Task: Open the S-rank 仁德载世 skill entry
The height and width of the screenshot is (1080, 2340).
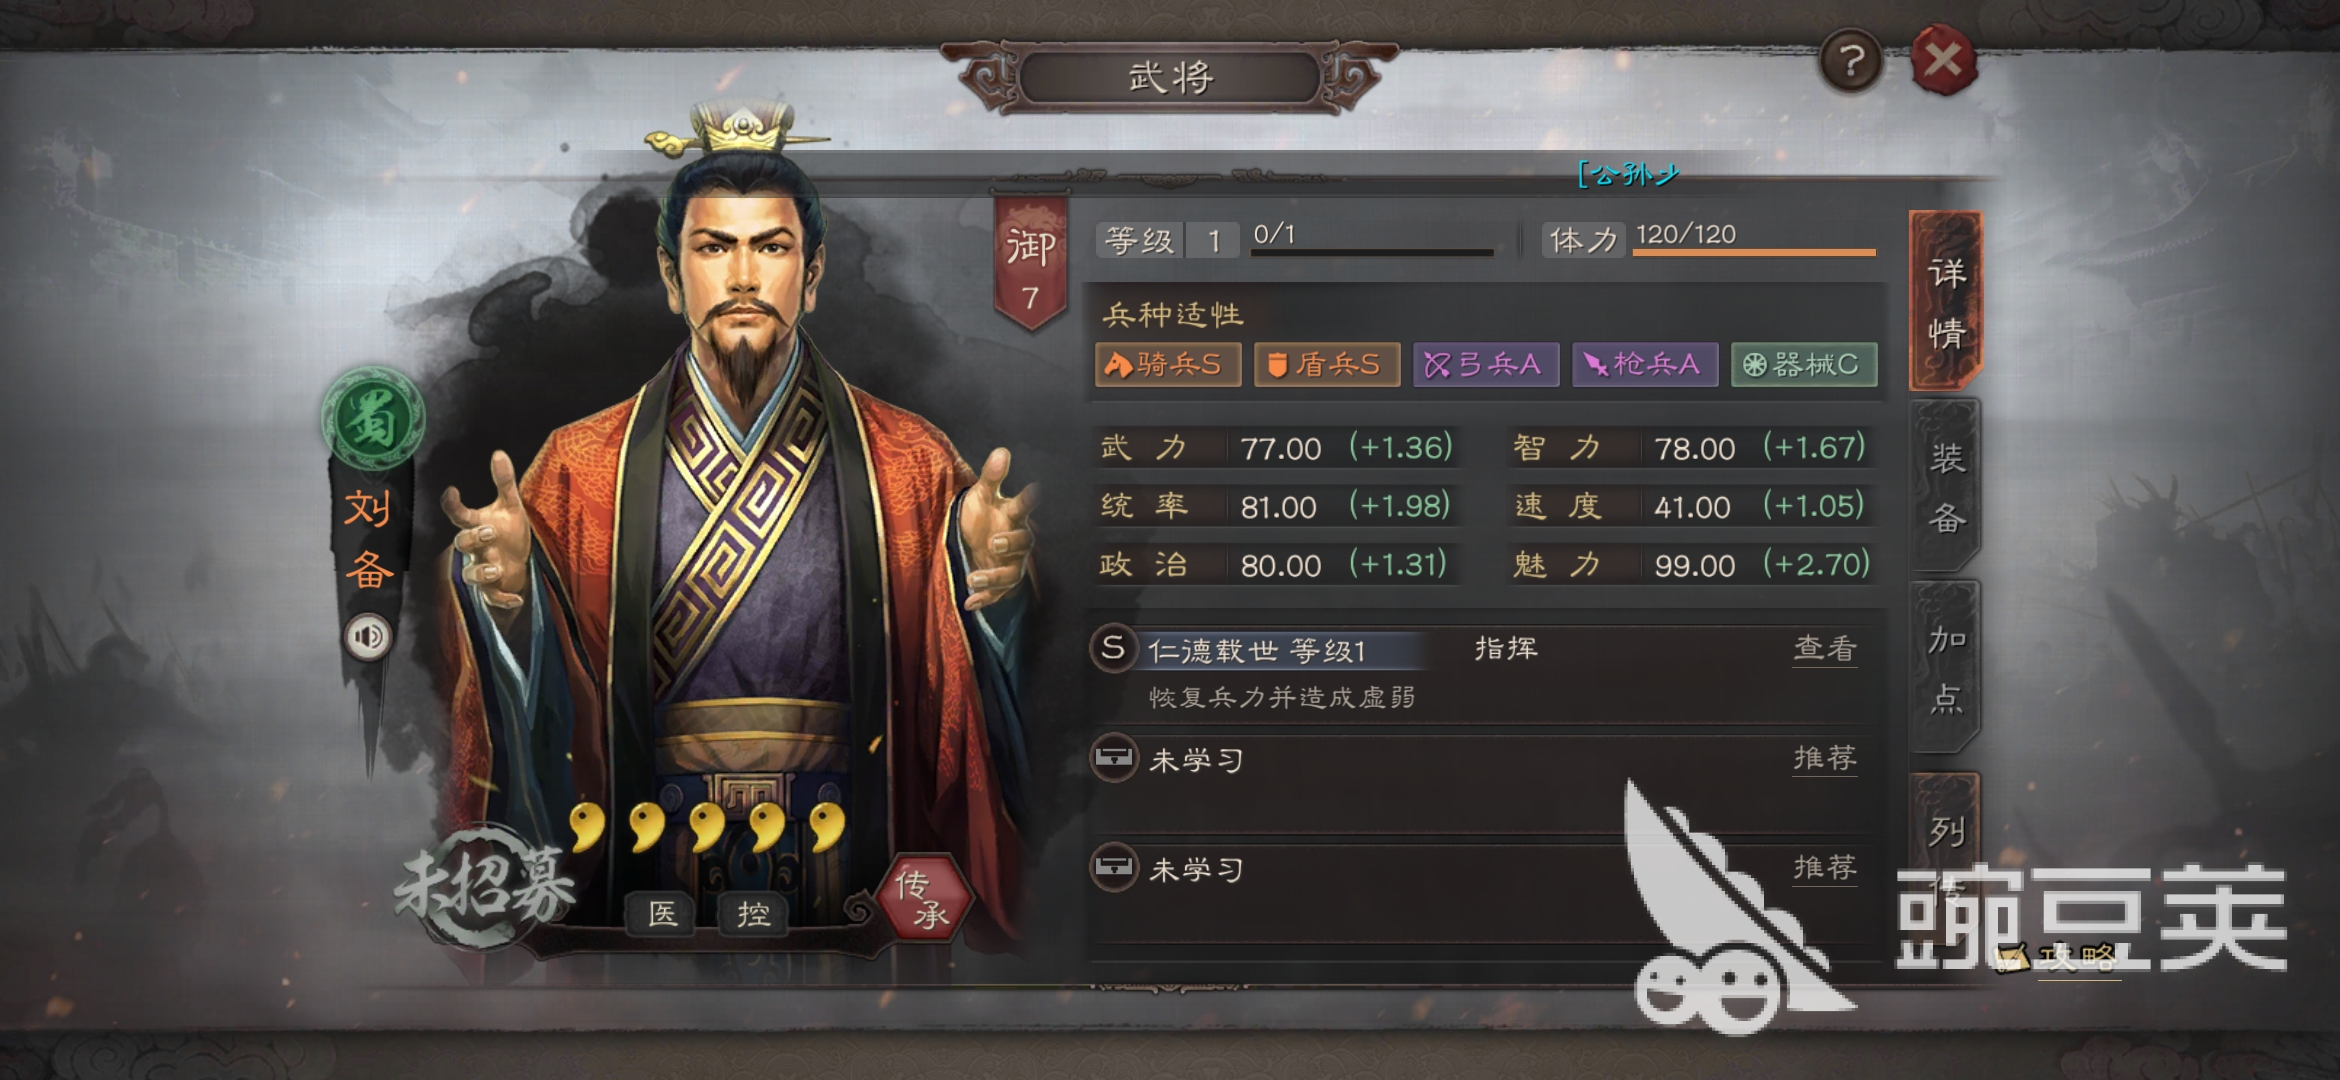Action: (1257, 651)
